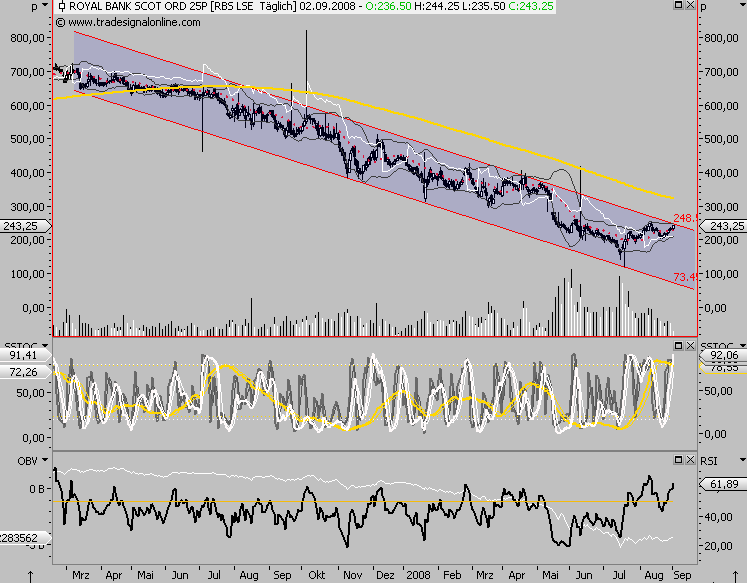Click the 2008 year label on time axis

click(x=418, y=575)
